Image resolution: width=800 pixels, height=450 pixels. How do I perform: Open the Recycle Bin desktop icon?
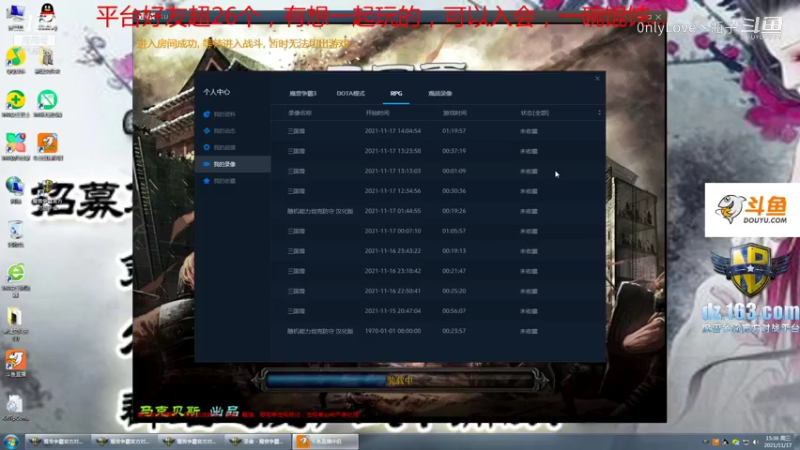click(15, 234)
